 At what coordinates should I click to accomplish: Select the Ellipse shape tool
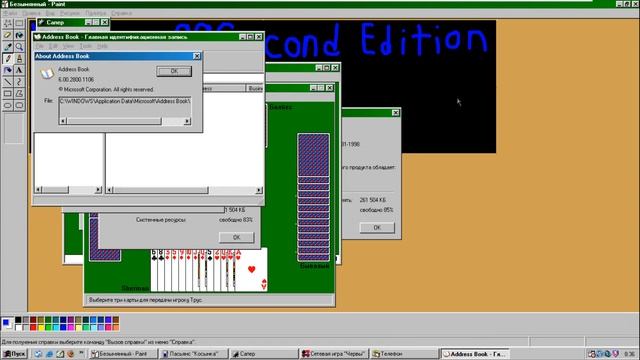(8, 105)
